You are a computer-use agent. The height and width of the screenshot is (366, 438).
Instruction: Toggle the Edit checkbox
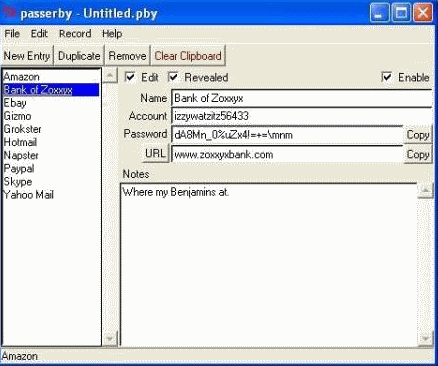130,77
